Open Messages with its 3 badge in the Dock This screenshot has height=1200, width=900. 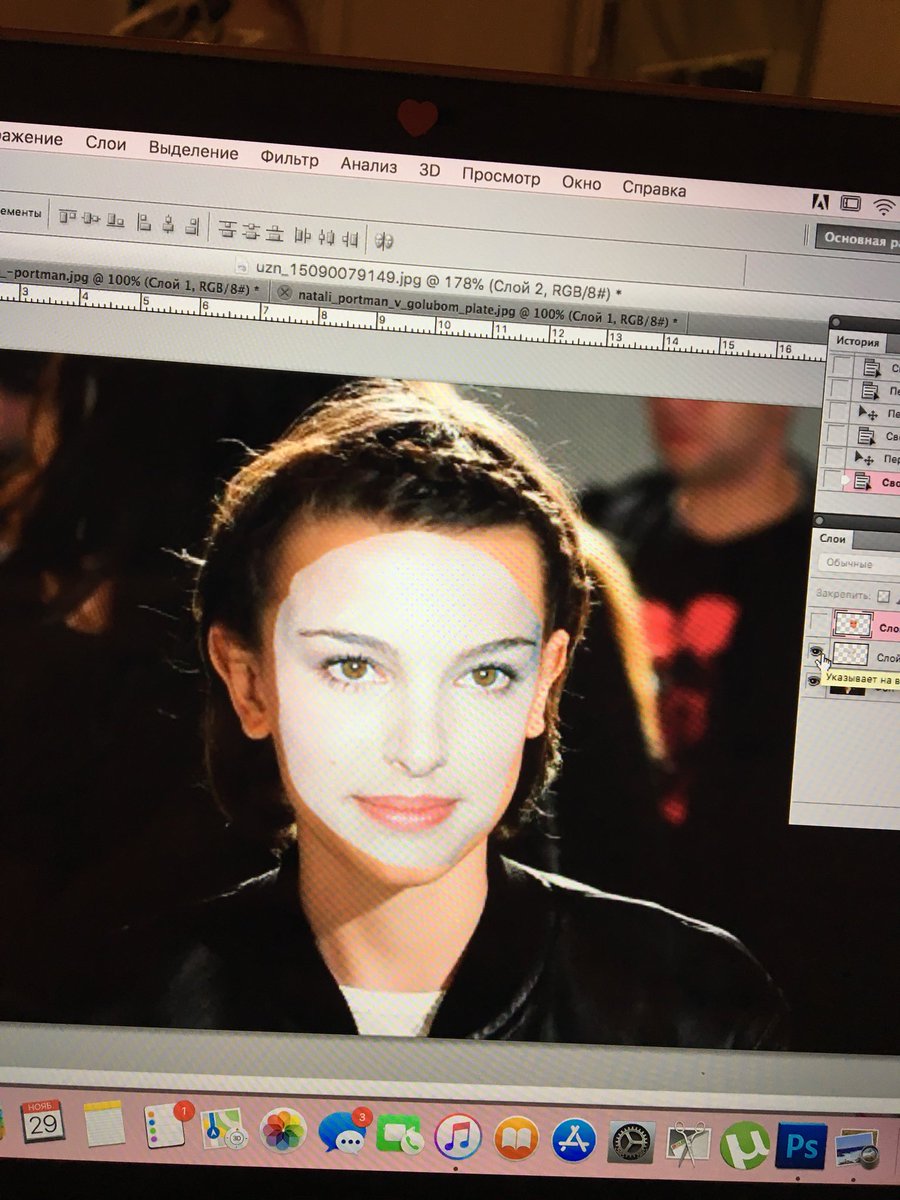tap(343, 1132)
